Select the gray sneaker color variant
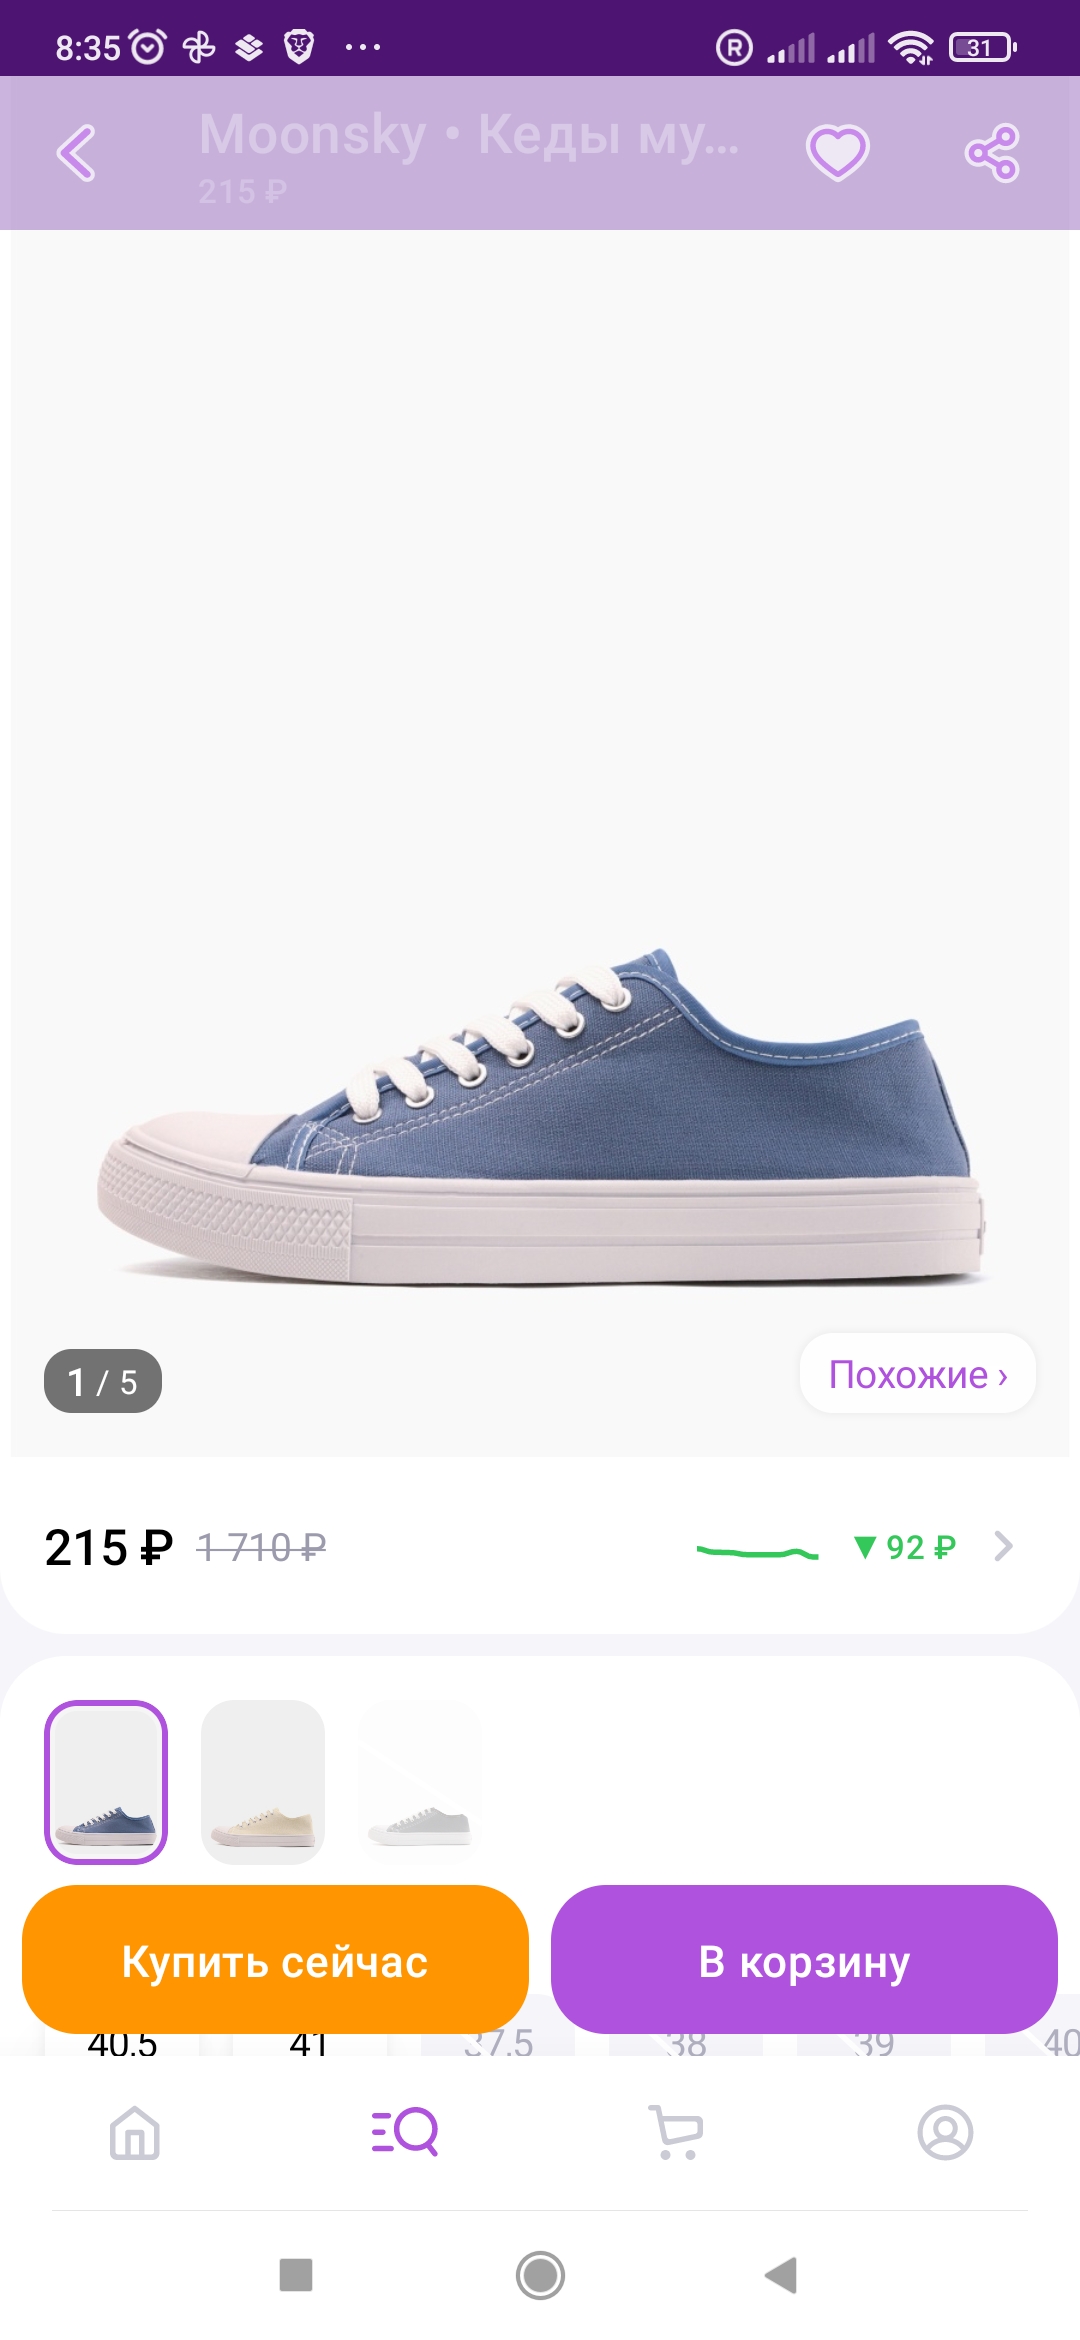The height and width of the screenshot is (2340, 1080). (x=420, y=1782)
